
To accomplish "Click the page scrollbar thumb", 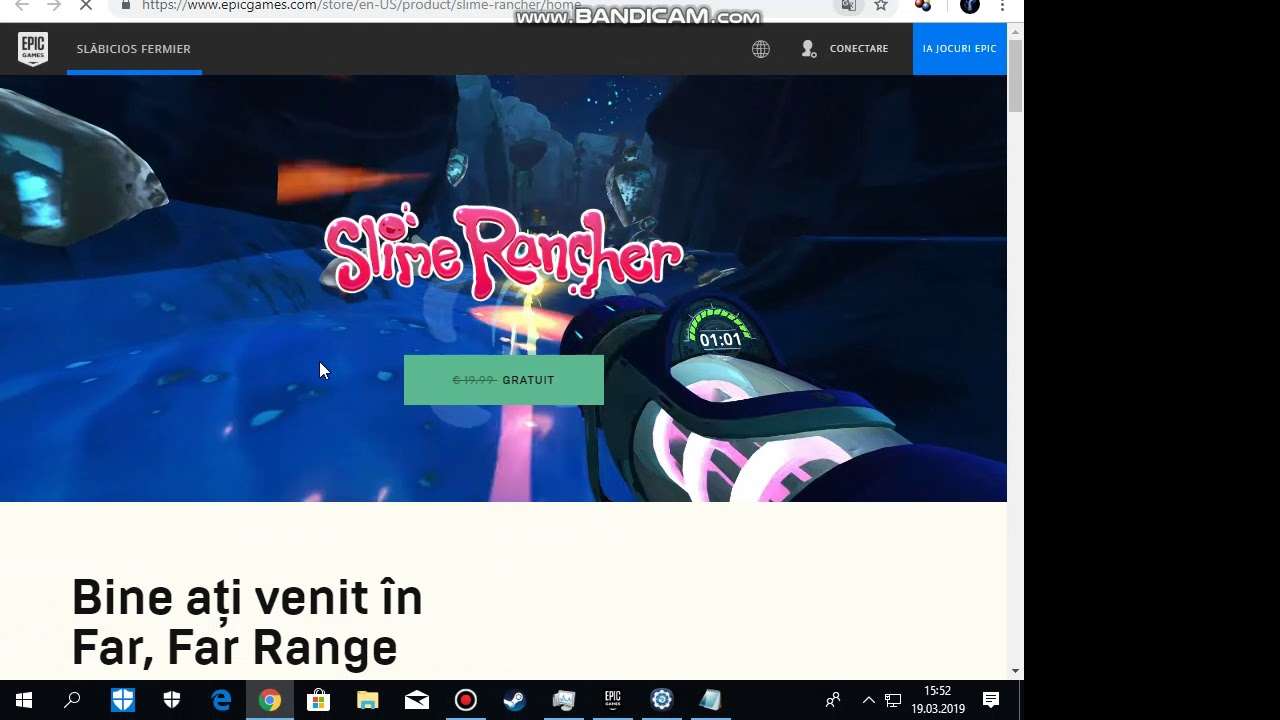I will click(x=1015, y=76).
